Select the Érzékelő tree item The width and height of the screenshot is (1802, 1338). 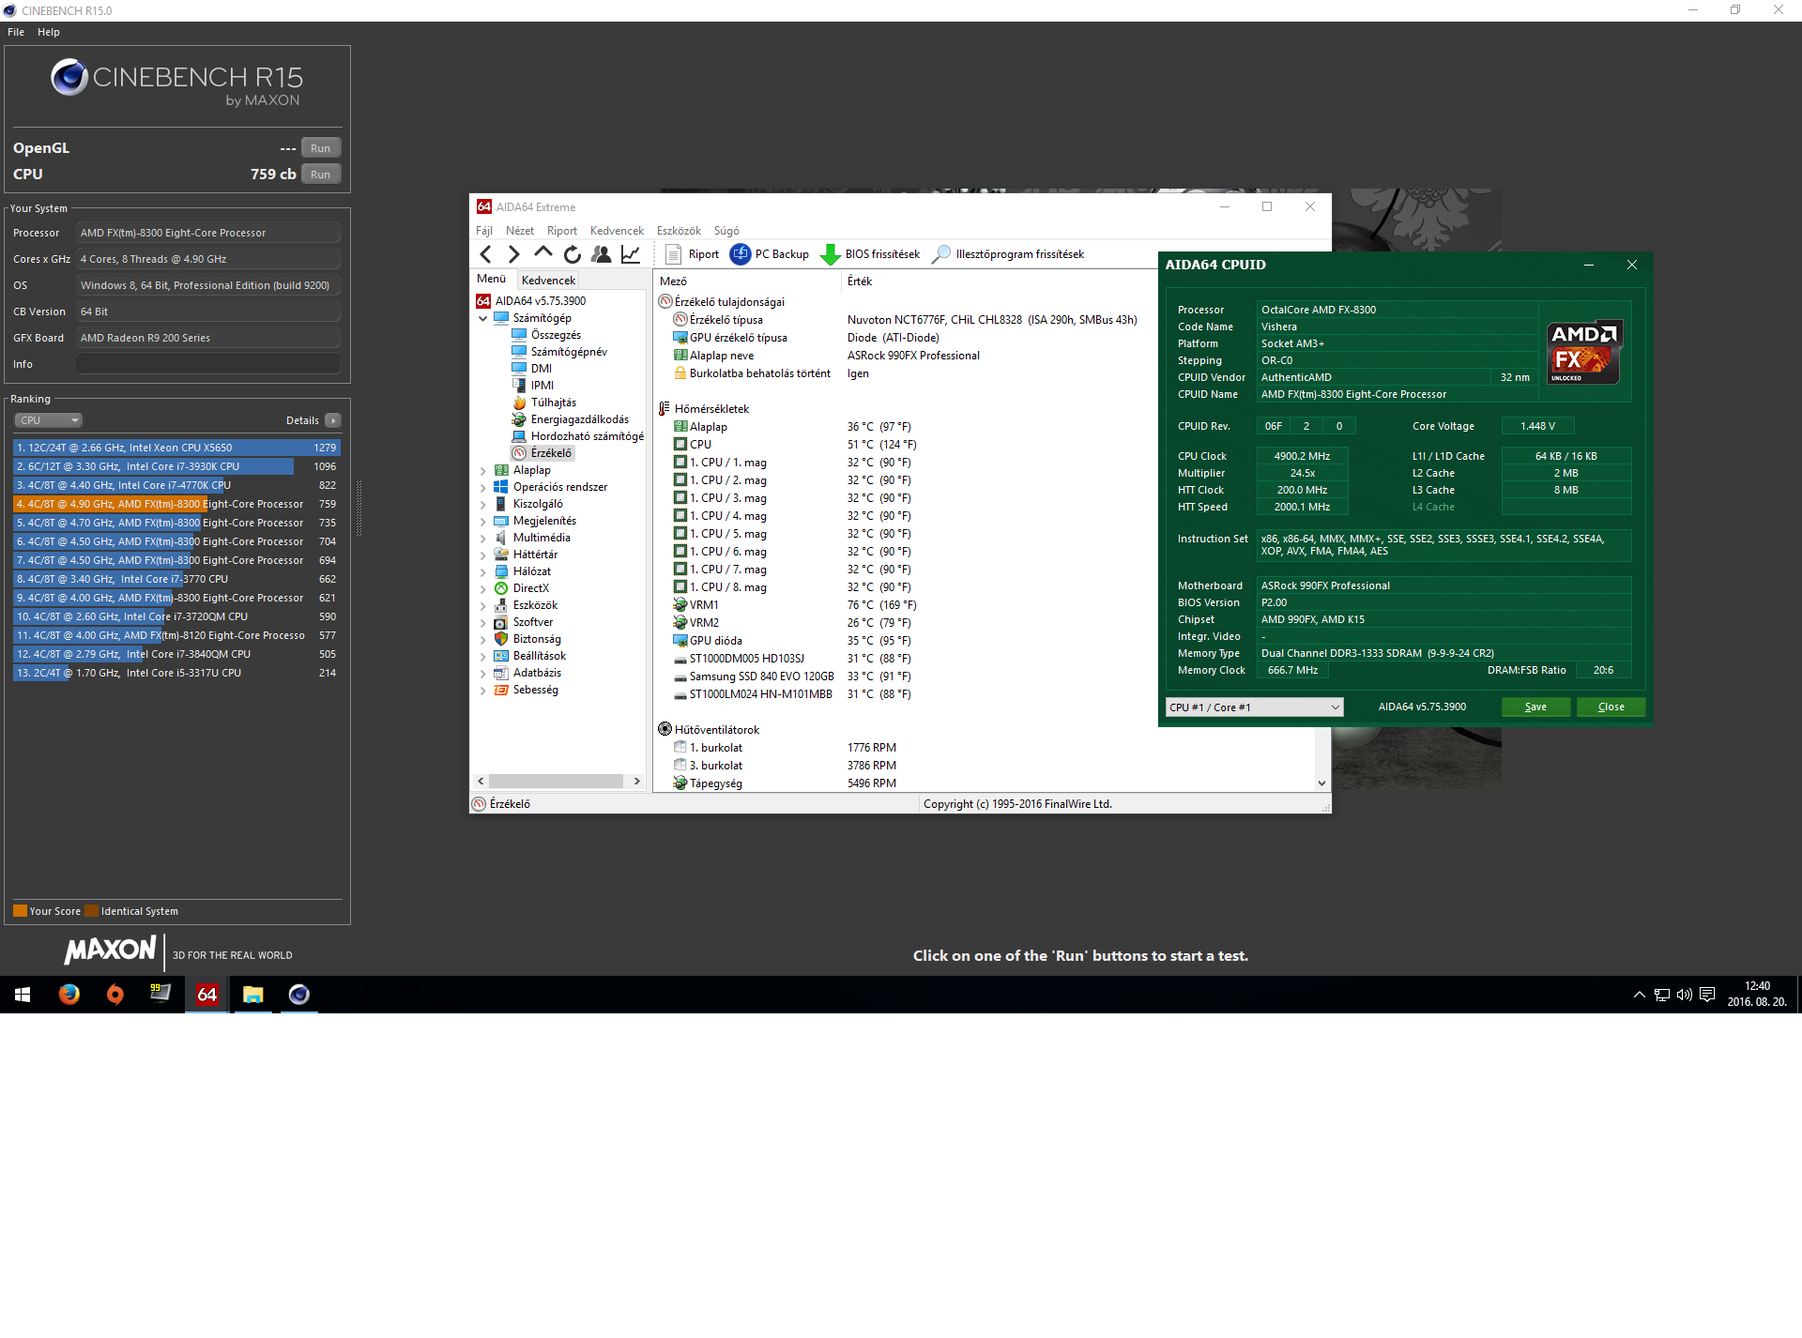click(551, 453)
